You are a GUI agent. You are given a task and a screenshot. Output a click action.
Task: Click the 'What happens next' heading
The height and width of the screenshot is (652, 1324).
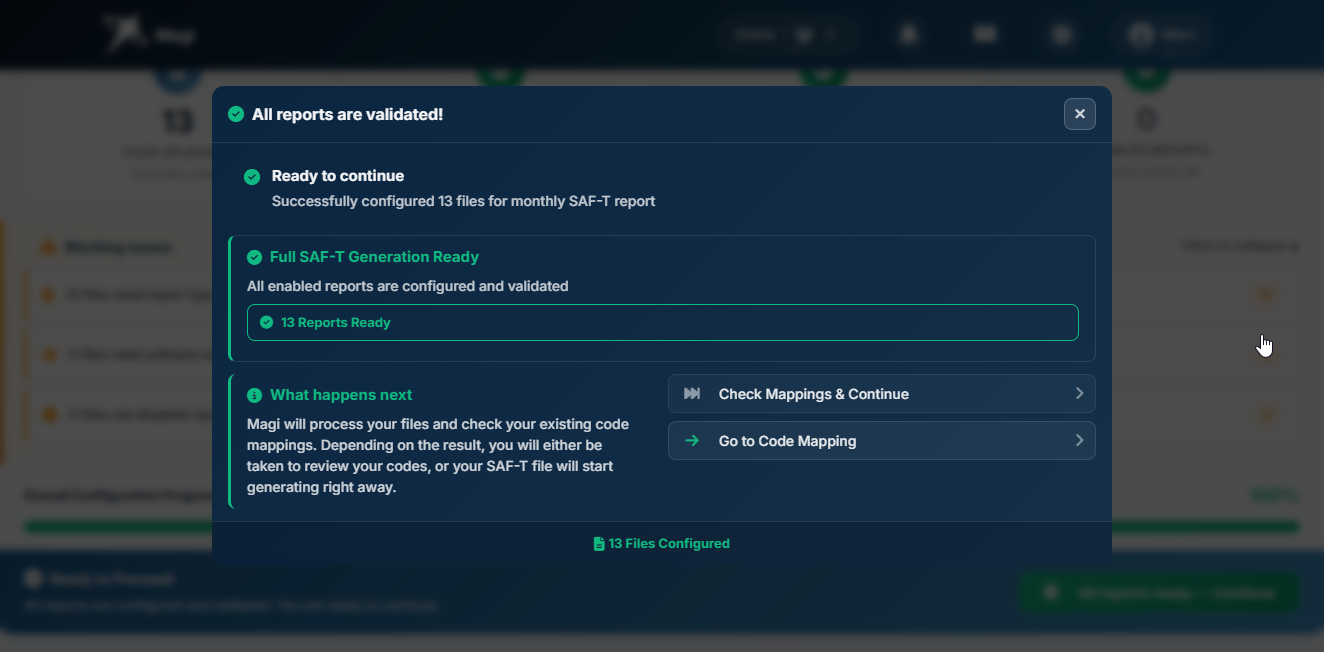coord(341,395)
